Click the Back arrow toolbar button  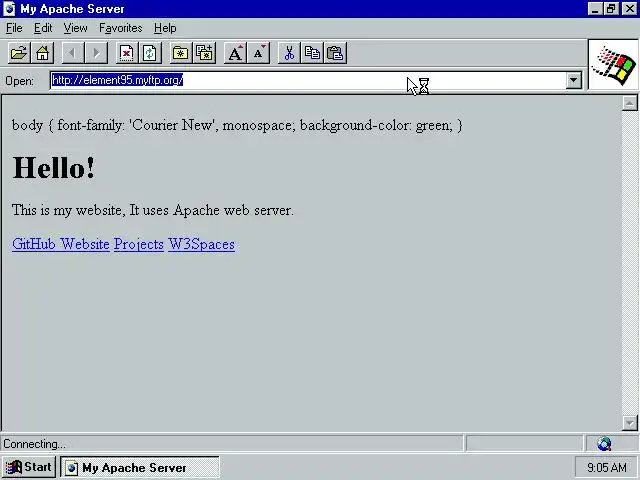pyautogui.click(x=73, y=53)
